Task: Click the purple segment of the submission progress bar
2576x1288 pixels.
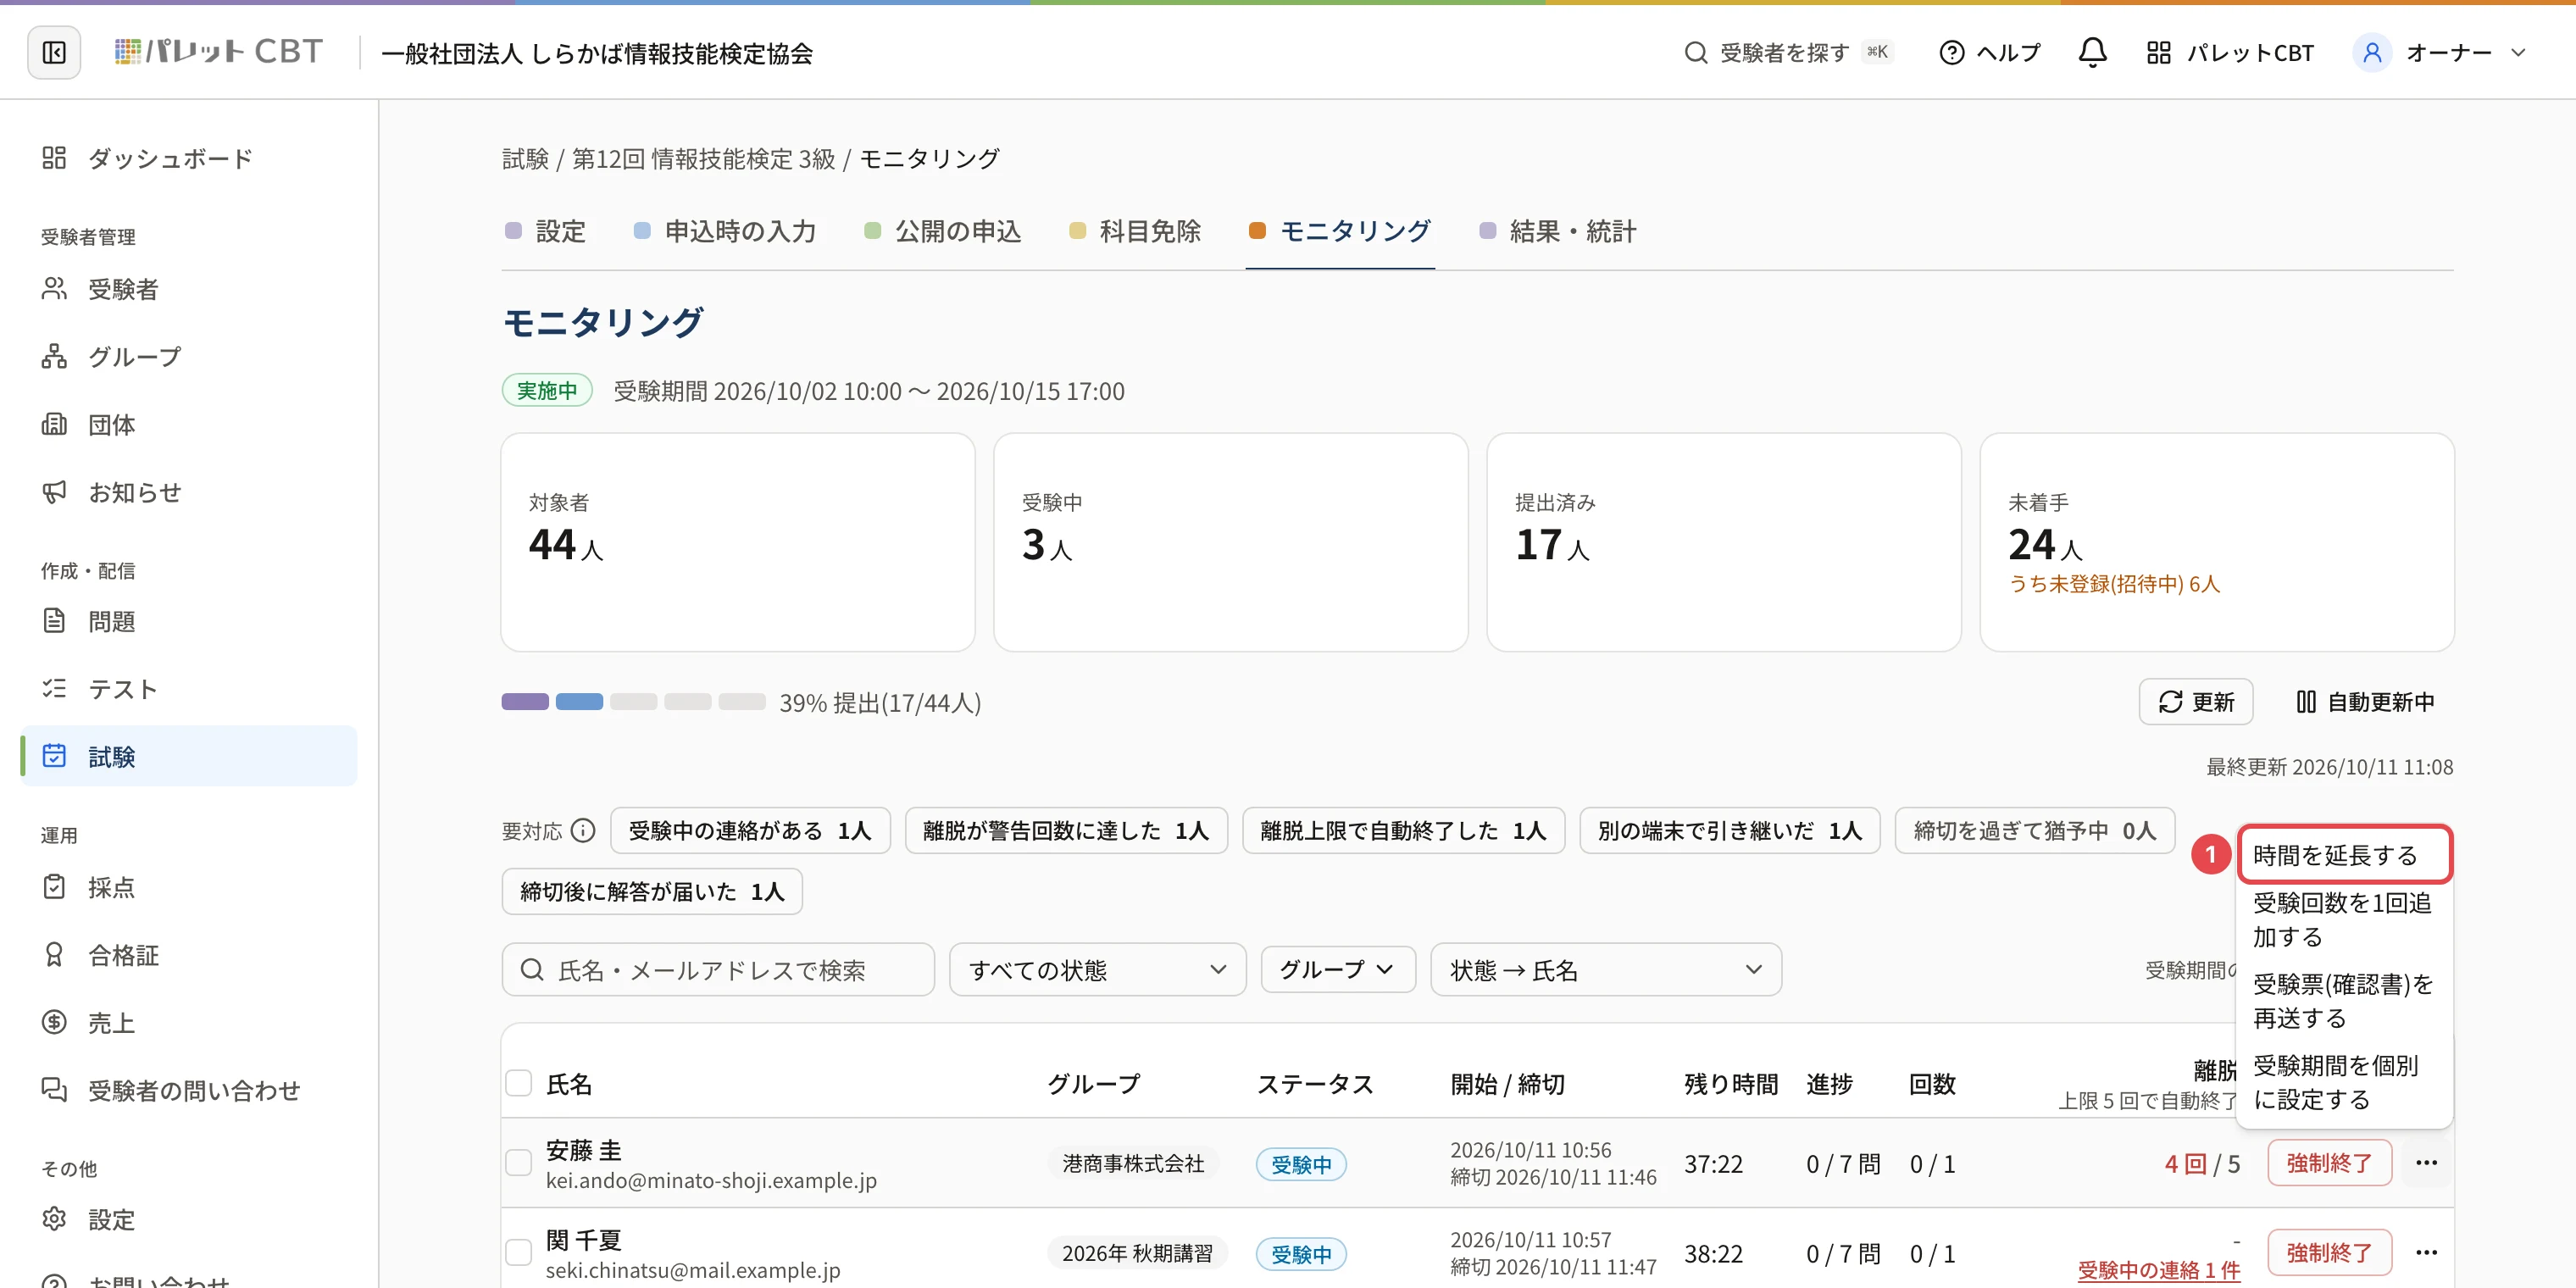Action: tap(525, 702)
